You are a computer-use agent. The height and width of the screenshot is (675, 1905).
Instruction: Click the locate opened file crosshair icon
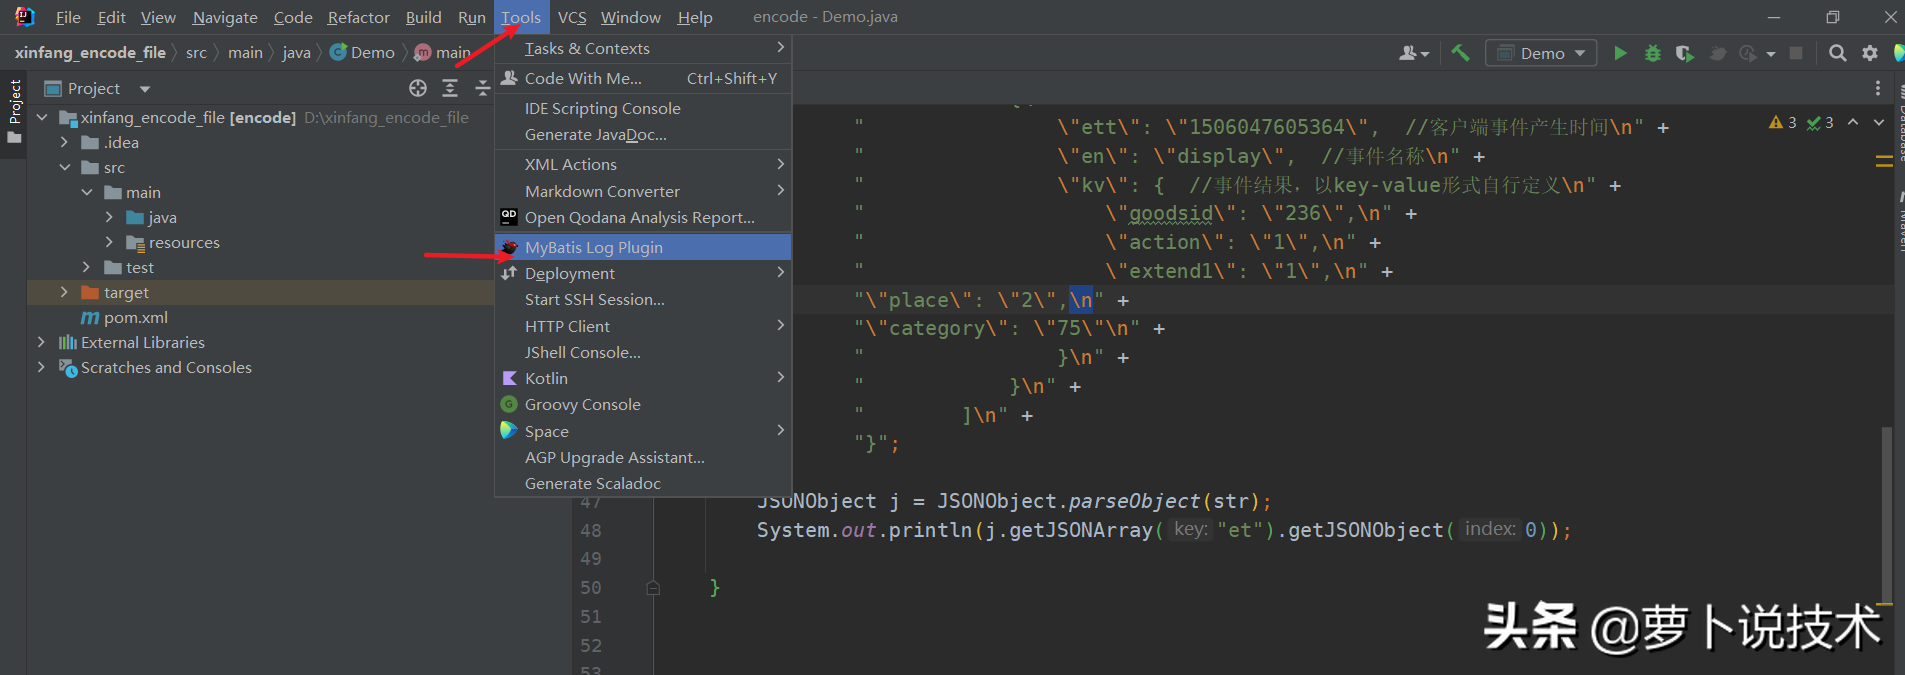pos(418,89)
